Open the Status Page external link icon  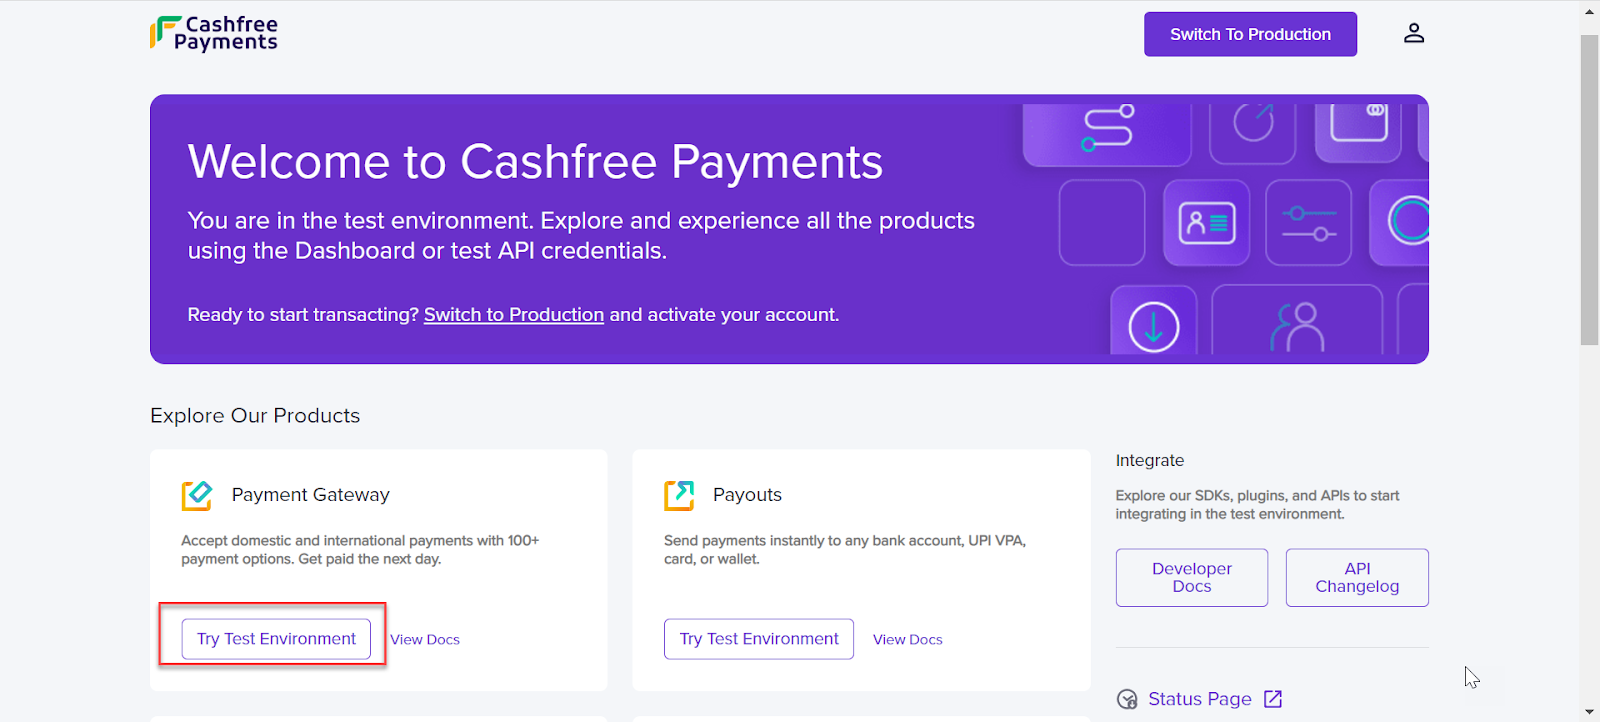(x=1273, y=699)
